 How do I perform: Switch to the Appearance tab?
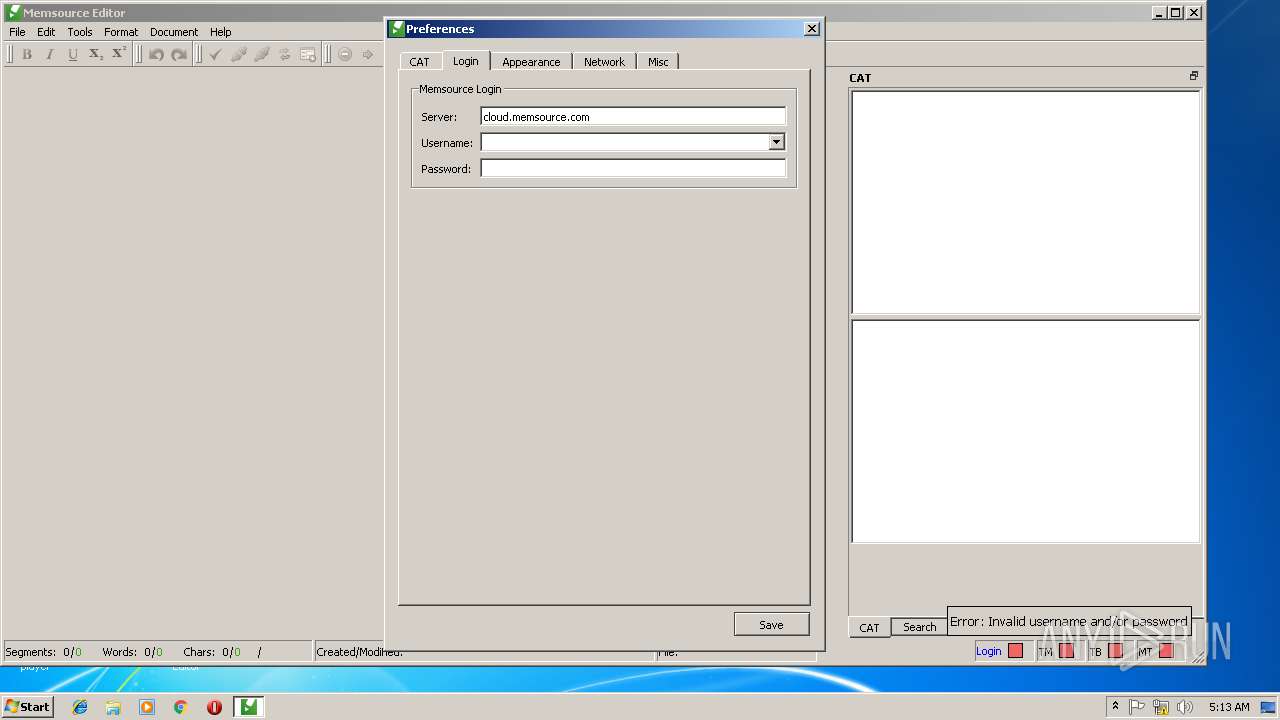tap(531, 62)
